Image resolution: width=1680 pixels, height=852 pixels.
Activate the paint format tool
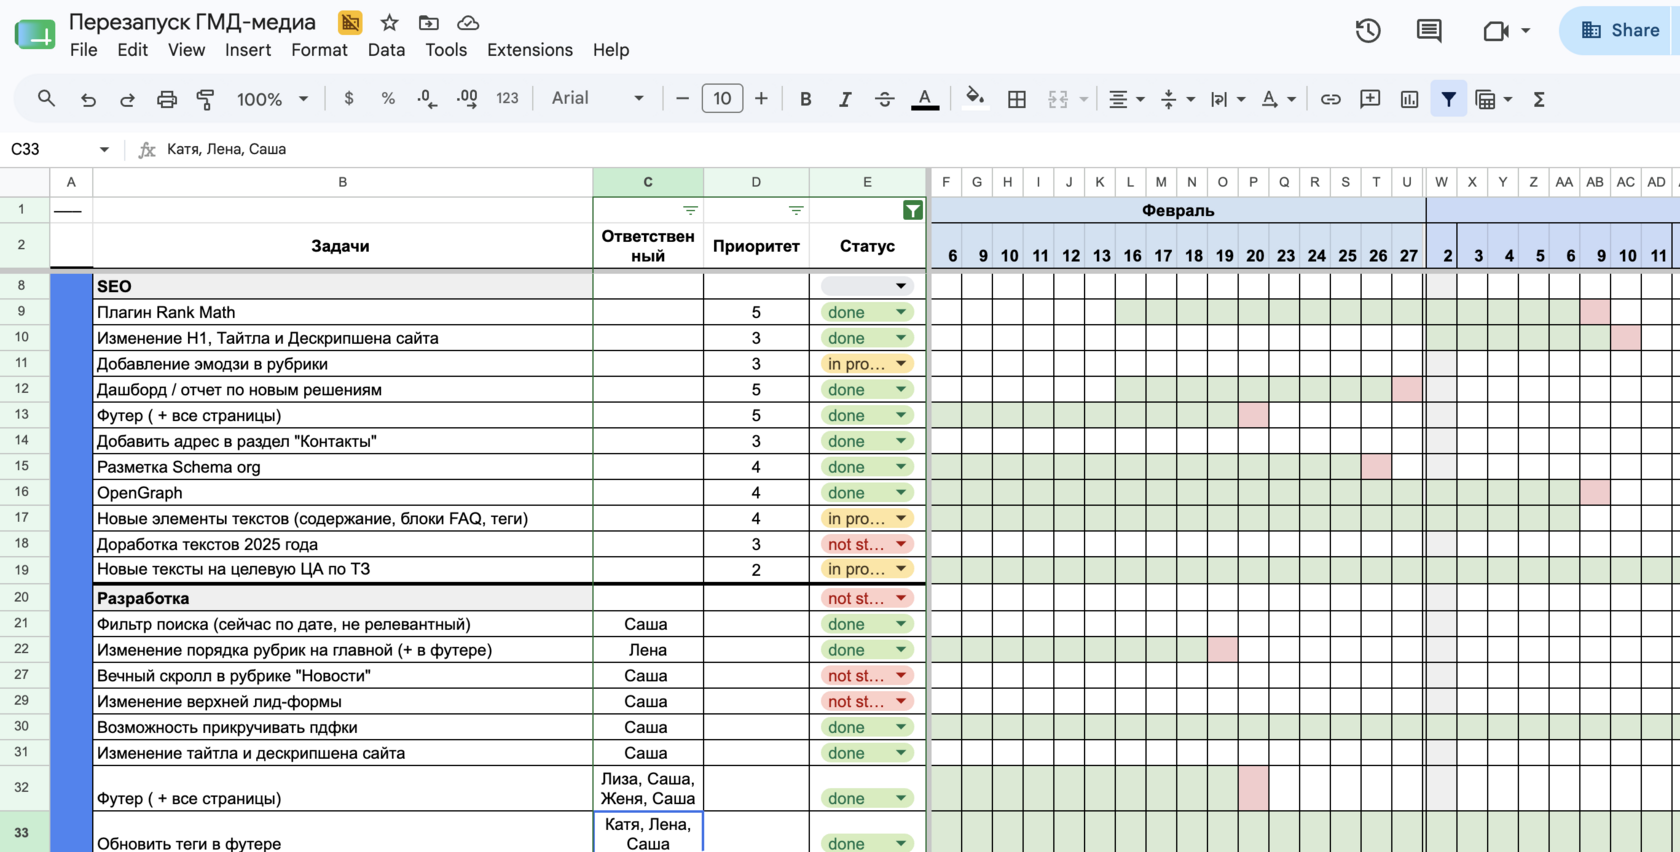[206, 99]
